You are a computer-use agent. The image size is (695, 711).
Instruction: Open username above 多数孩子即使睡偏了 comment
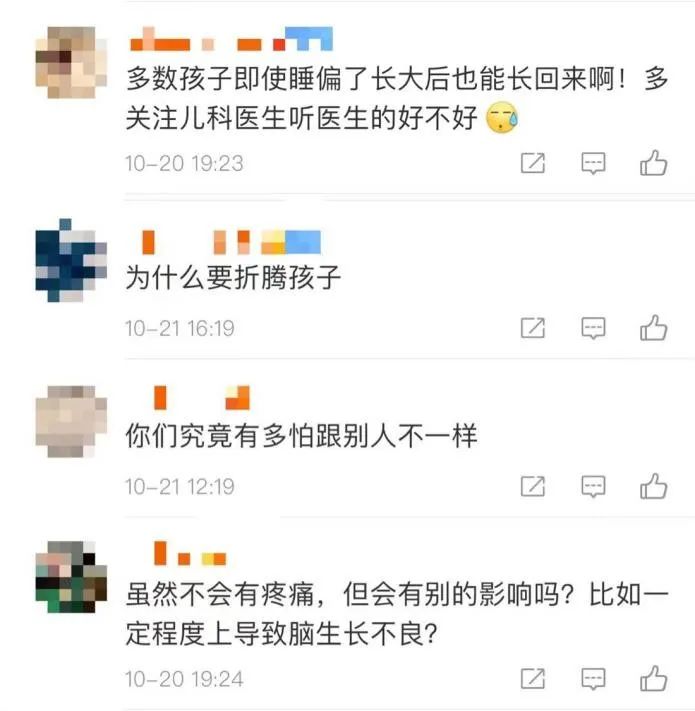[231, 39]
